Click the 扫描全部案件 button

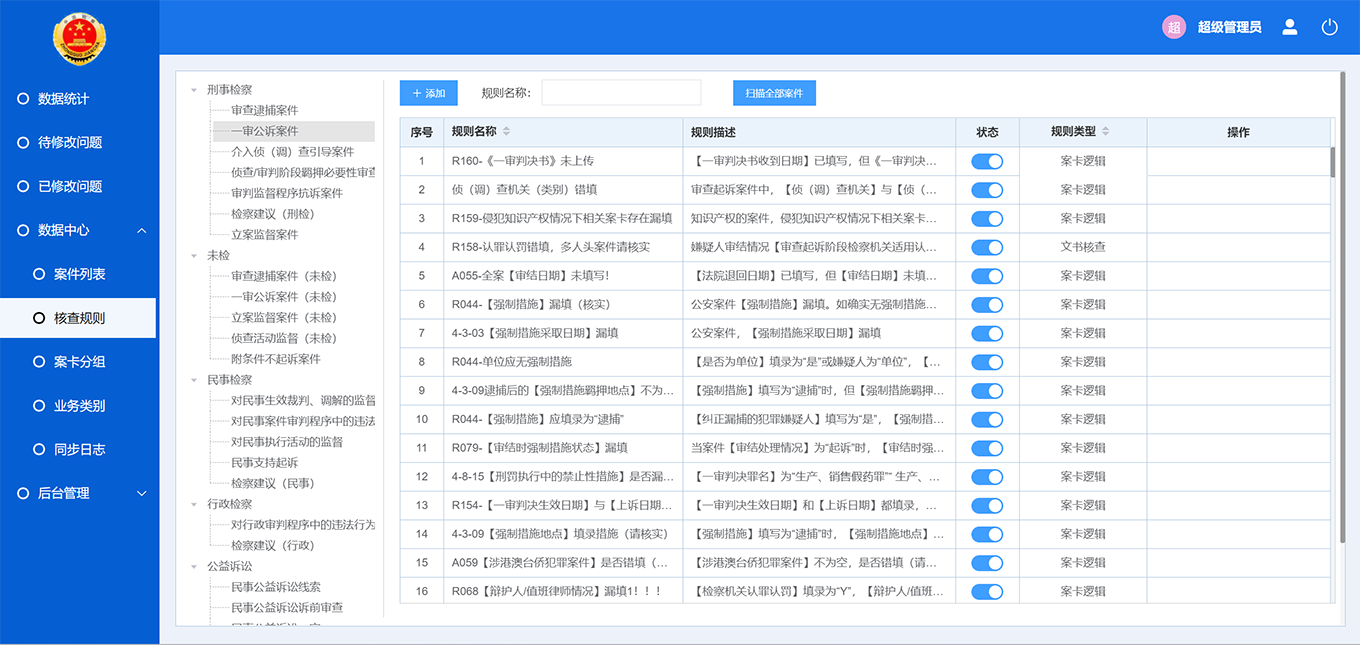[x=774, y=92]
